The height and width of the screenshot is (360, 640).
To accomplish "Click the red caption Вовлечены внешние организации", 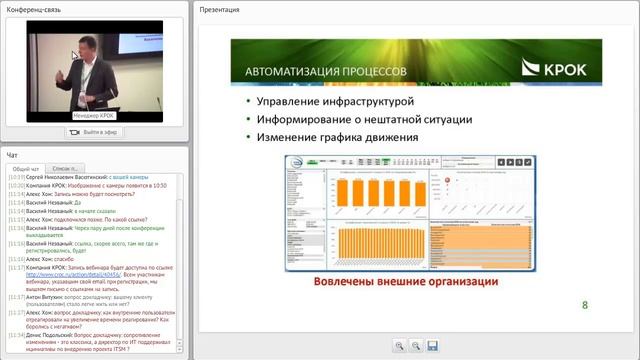I will coord(406,282).
